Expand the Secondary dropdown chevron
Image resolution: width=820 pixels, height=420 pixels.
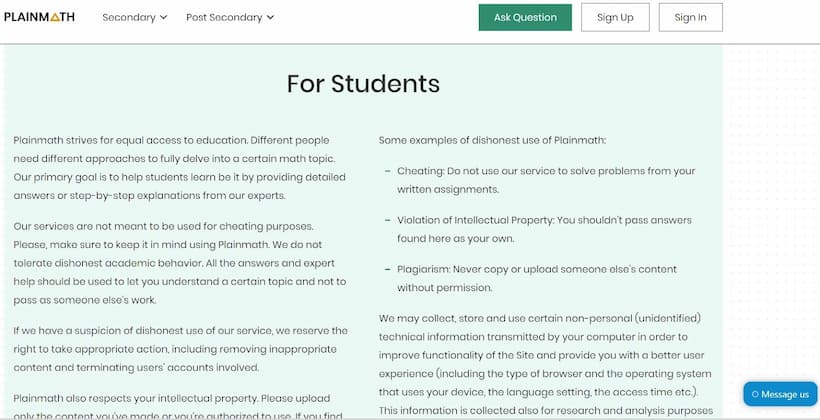[x=164, y=17]
